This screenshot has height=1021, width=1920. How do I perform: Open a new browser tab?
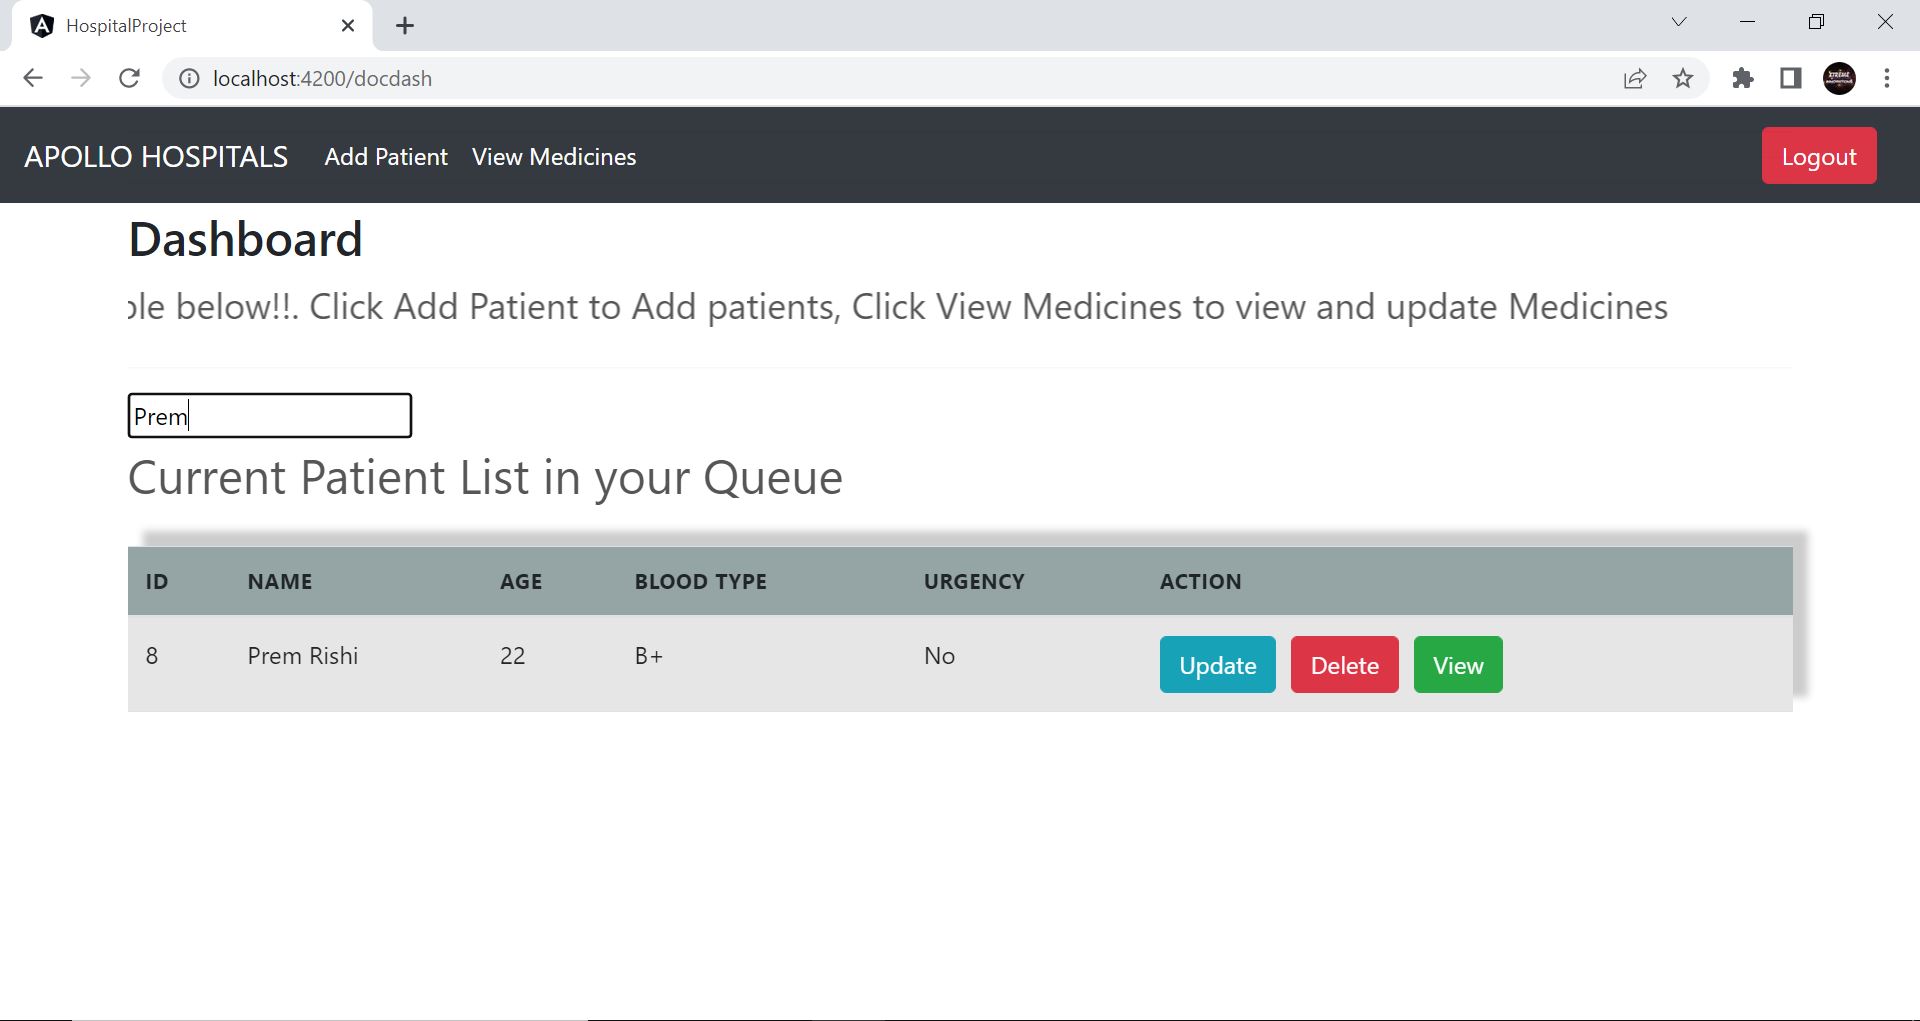[405, 26]
